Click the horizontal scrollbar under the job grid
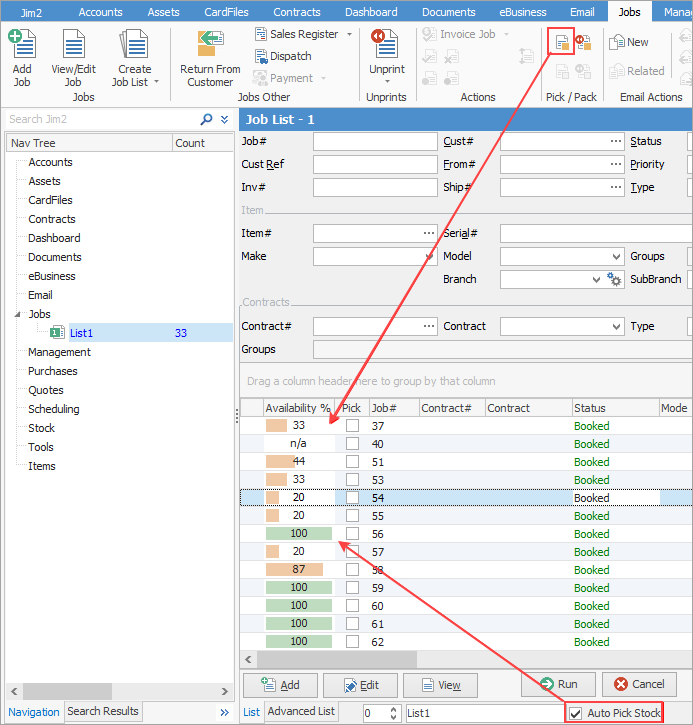 coord(340,659)
